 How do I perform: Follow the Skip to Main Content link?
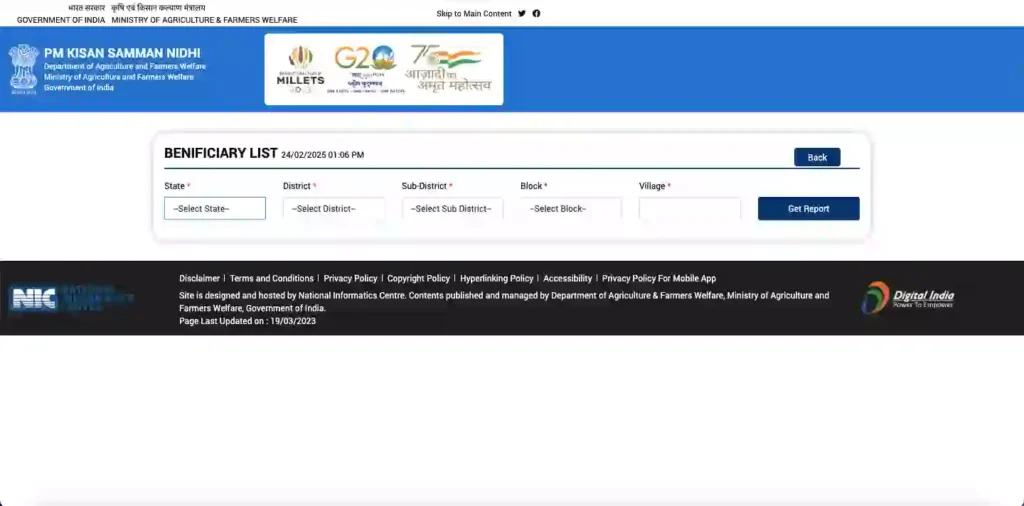tap(474, 14)
